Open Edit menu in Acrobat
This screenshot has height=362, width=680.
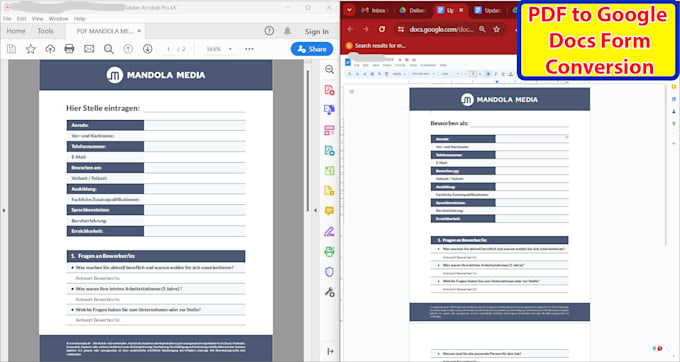click(x=21, y=19)
